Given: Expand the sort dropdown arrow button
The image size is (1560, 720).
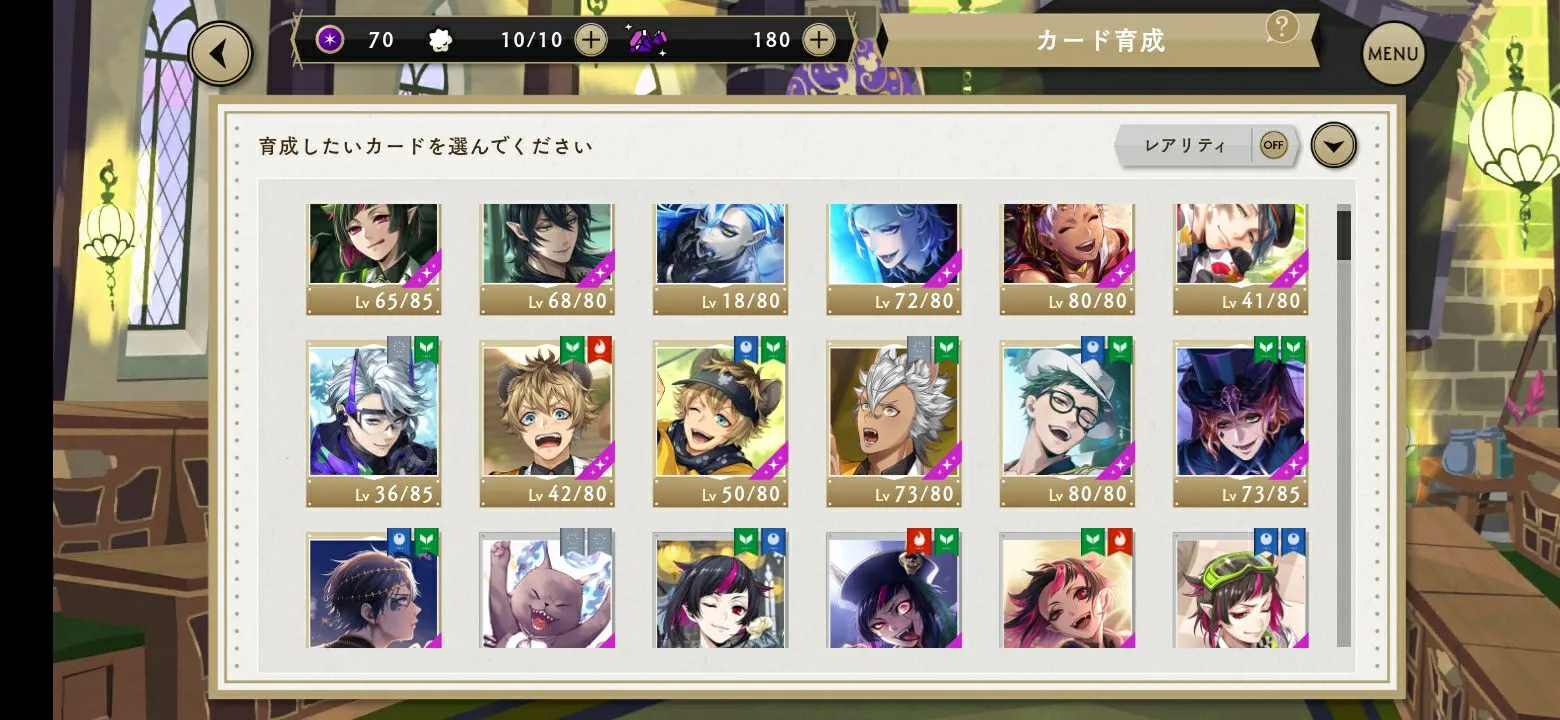Looking at the screenshot, I should coord(1333,146).
